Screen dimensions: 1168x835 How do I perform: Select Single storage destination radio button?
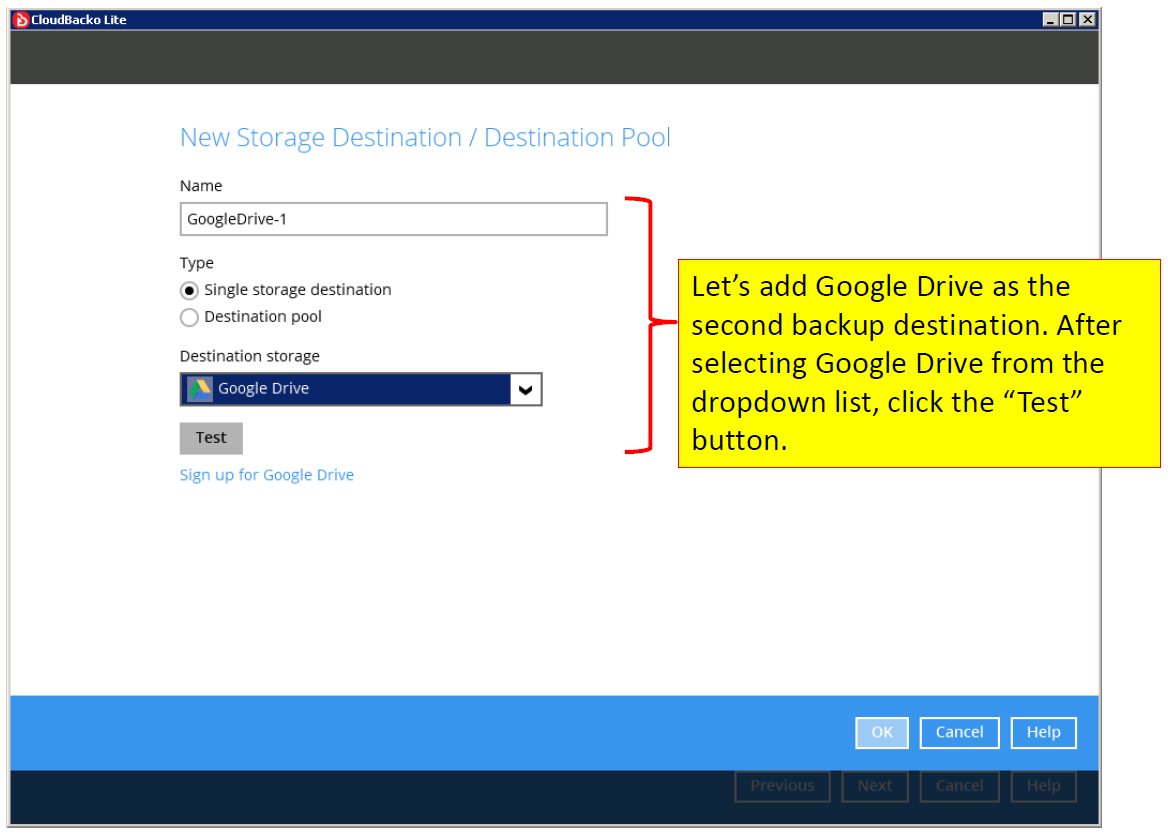(x=189, y=290)
